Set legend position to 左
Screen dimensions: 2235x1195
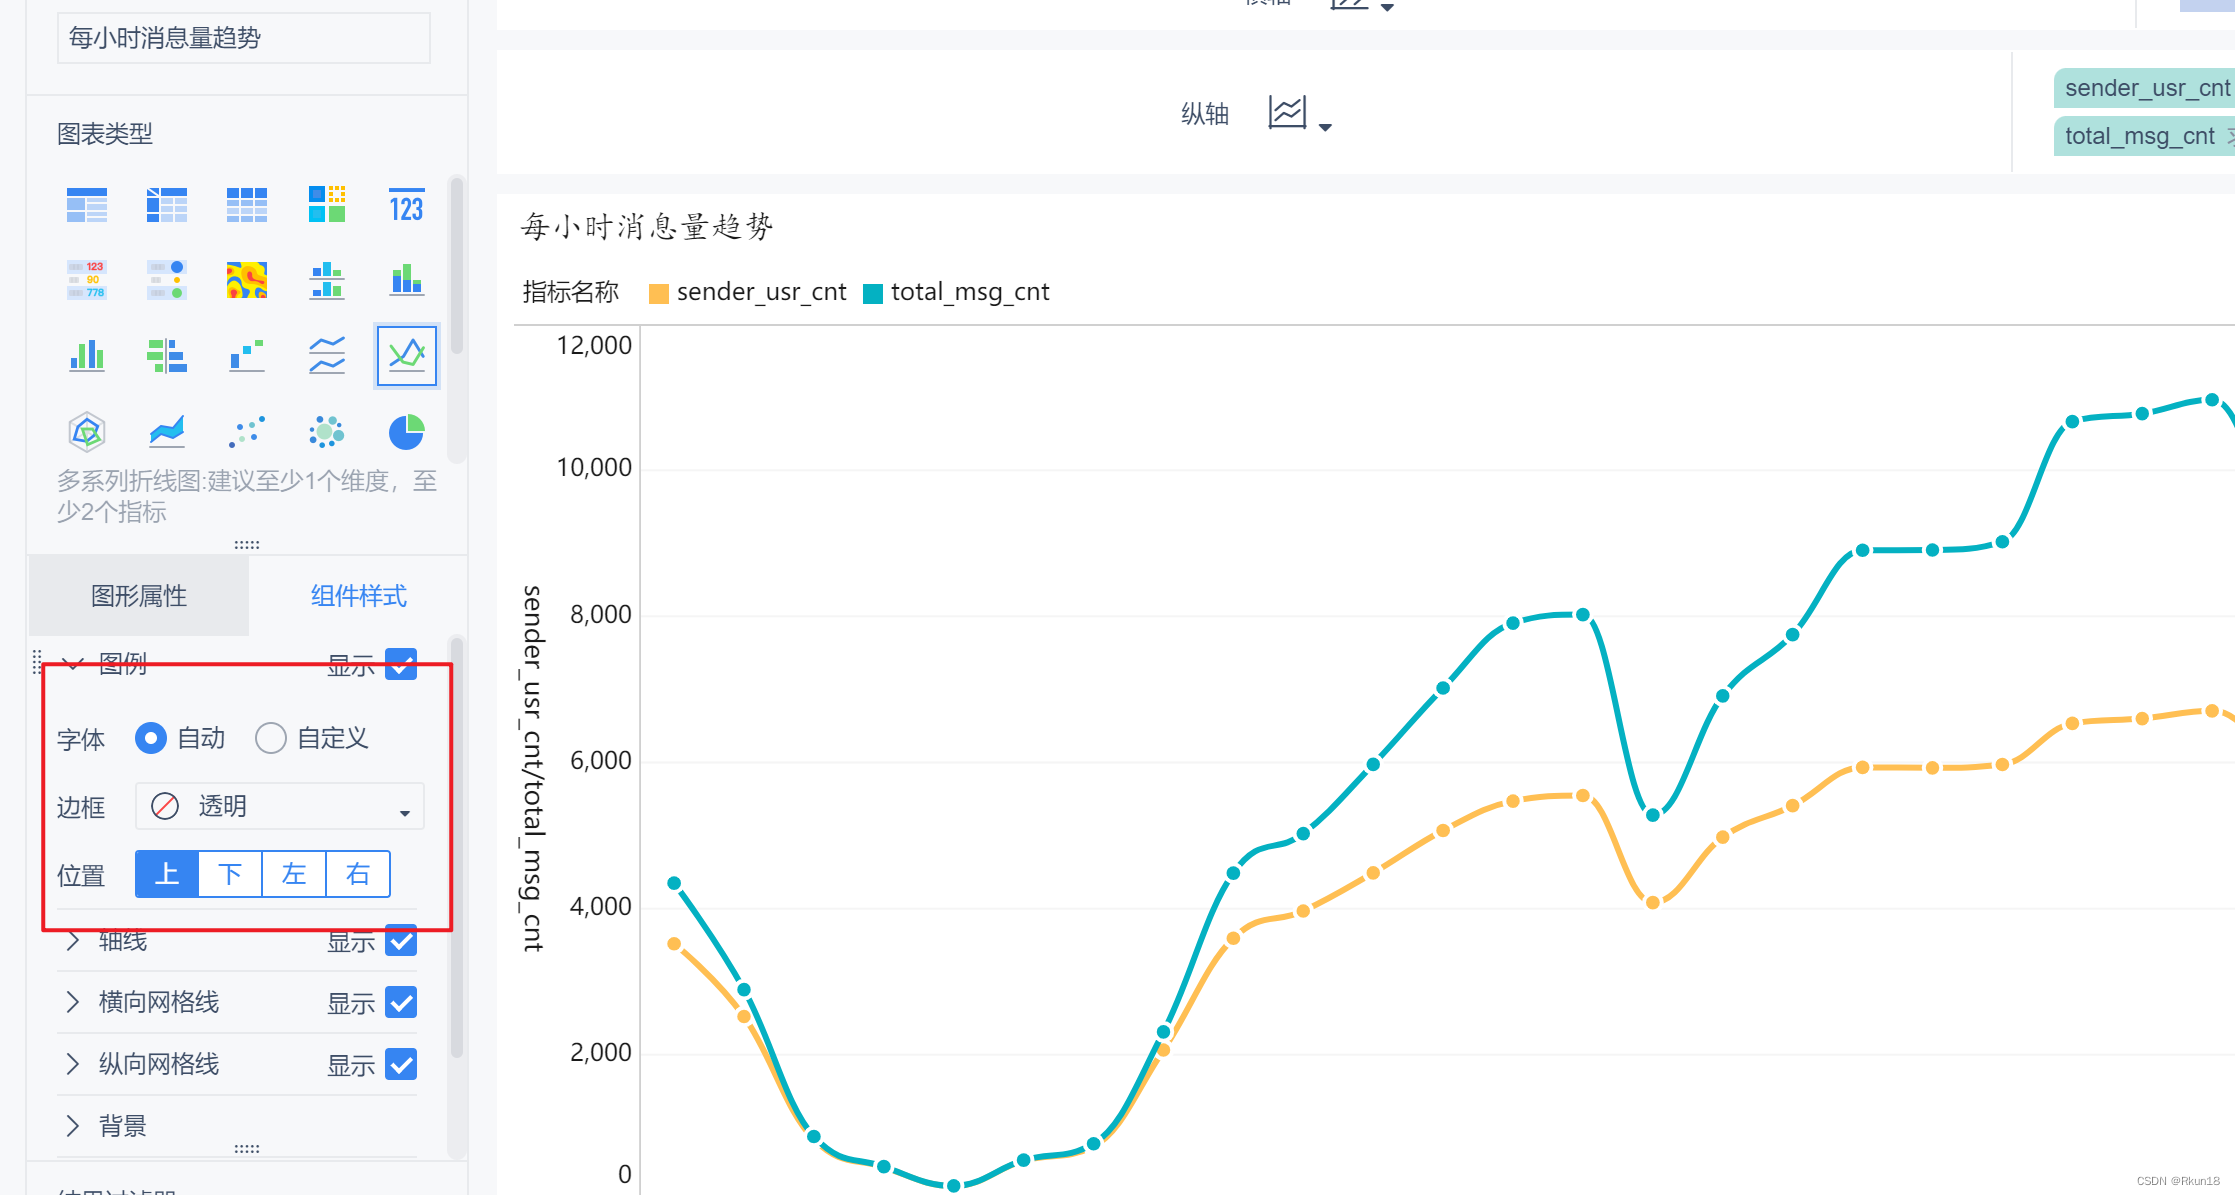pos(294,874)
